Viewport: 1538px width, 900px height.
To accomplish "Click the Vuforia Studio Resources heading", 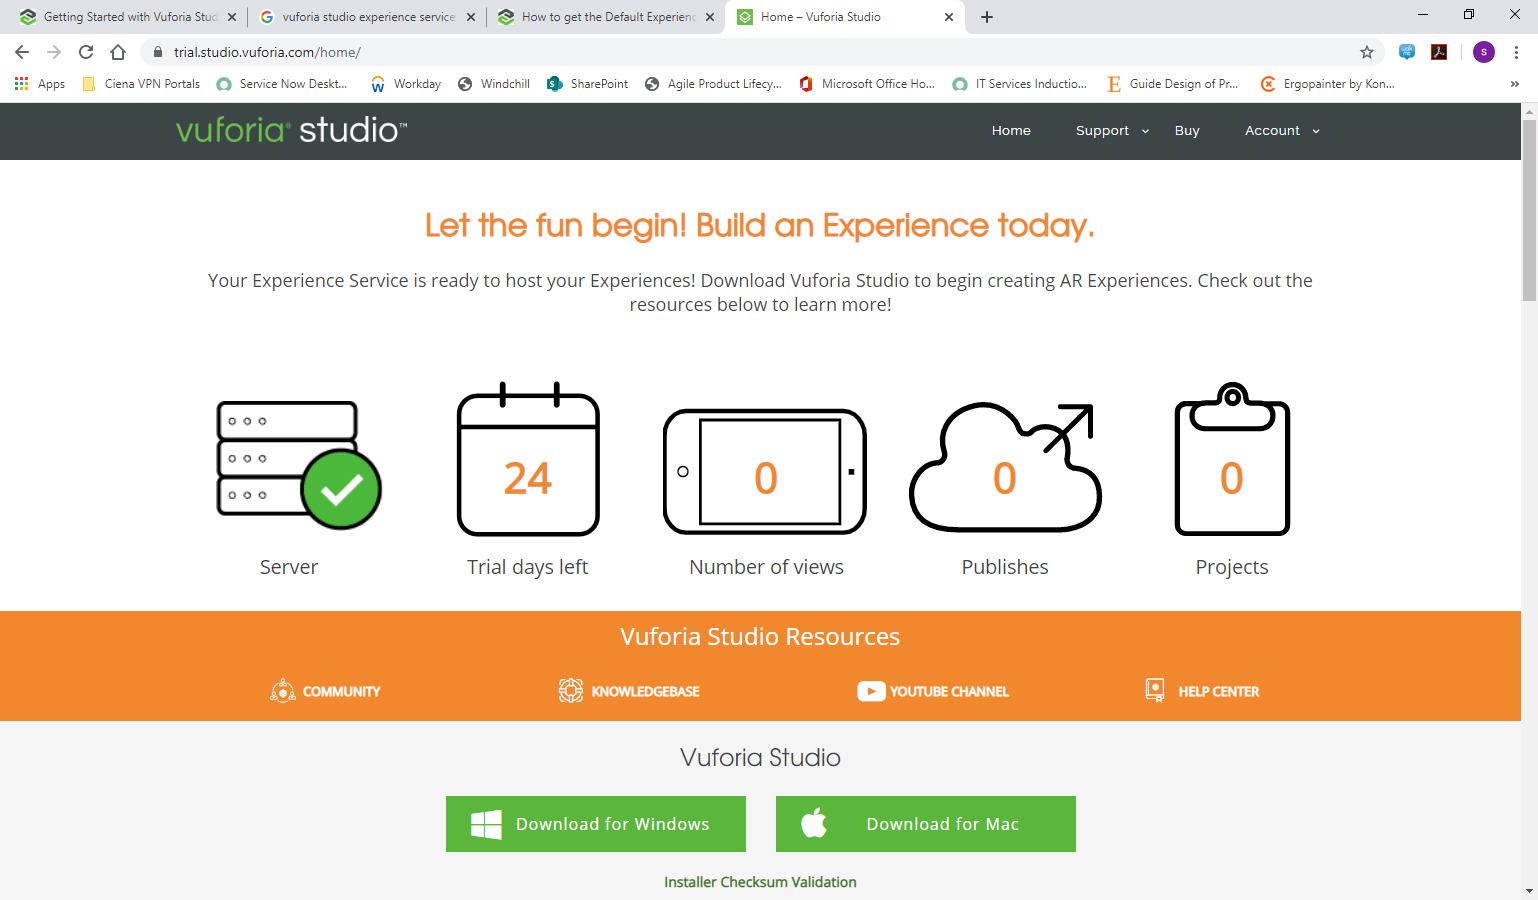I will pyautogui.click(x=760, y=637).
